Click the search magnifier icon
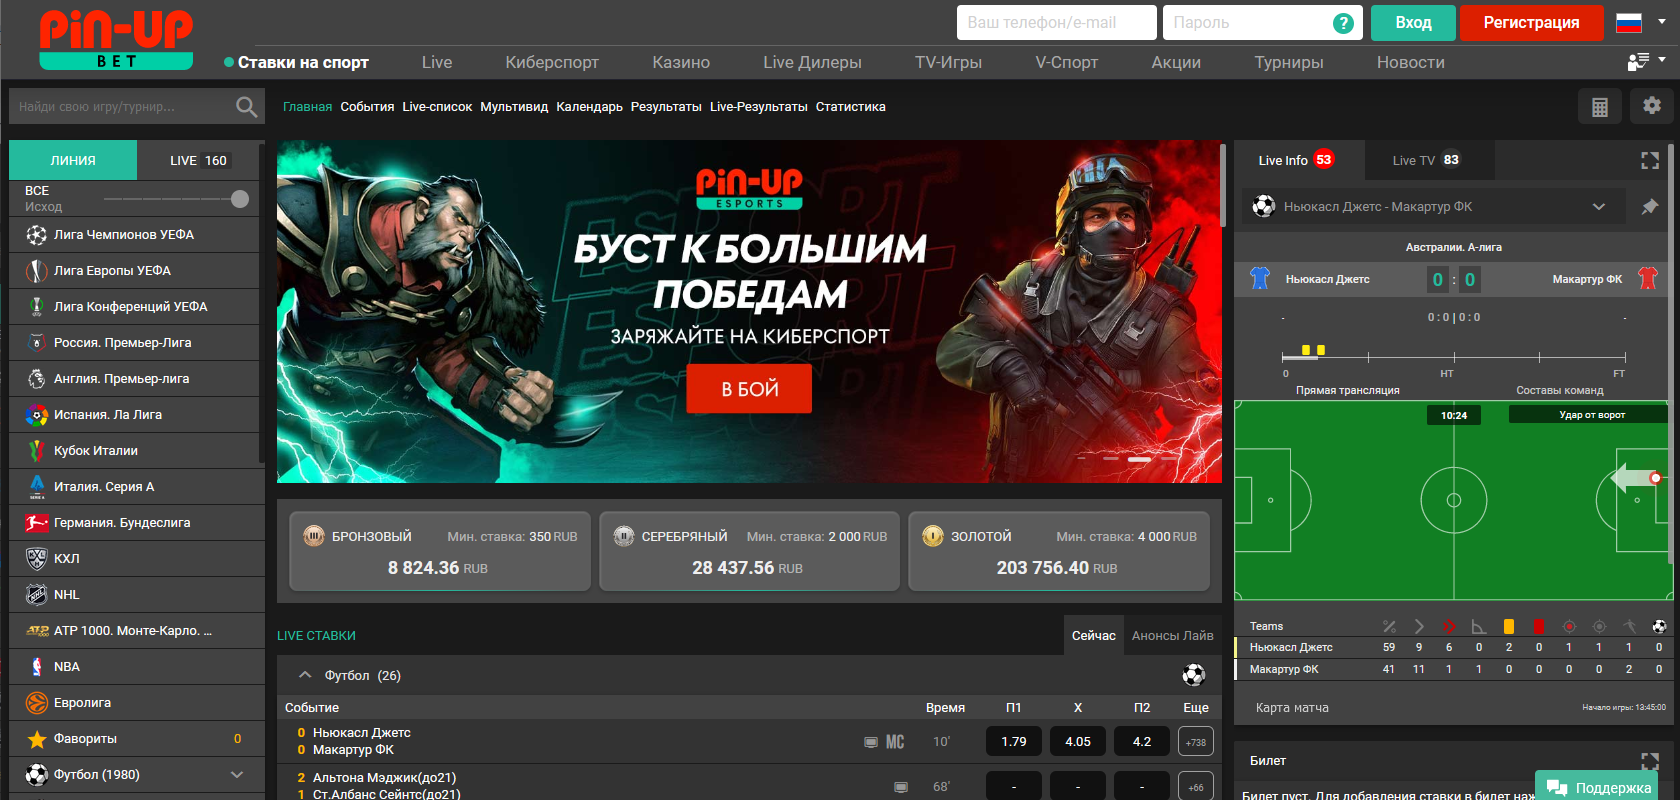The height and width of the screenshot is (800, 1680). [246, 107]
